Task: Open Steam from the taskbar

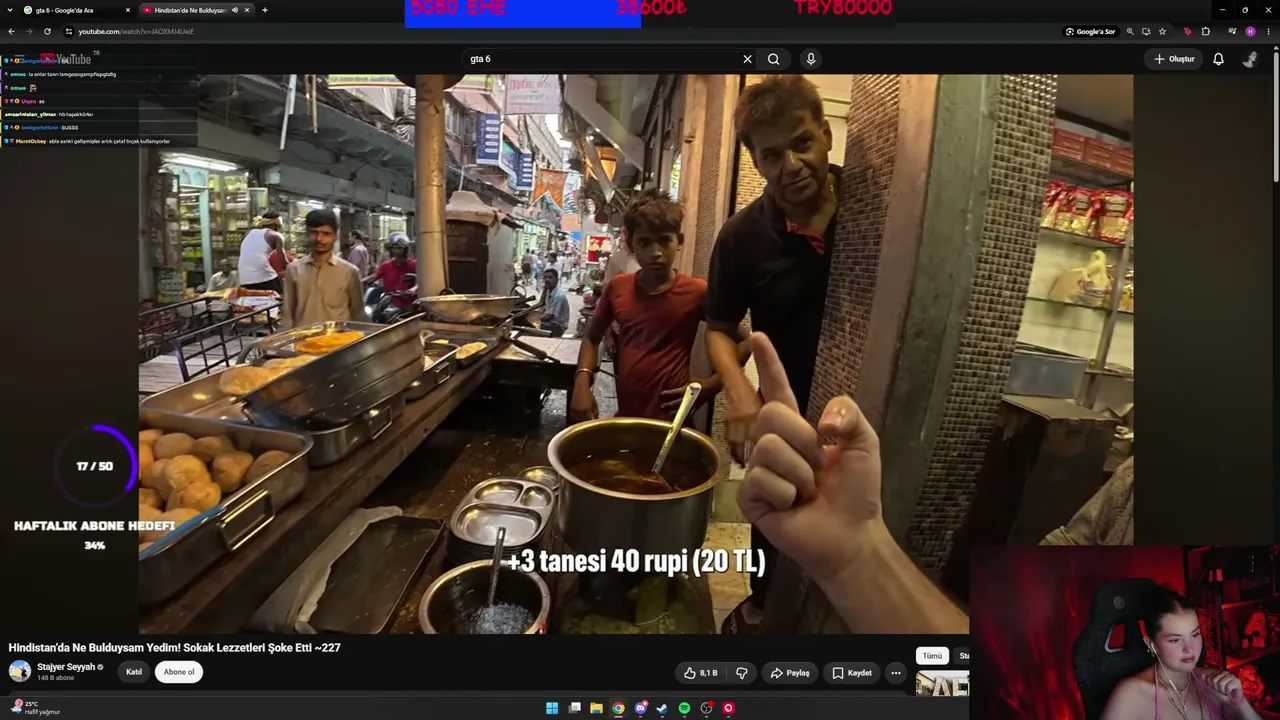Action: click(662, 708)
